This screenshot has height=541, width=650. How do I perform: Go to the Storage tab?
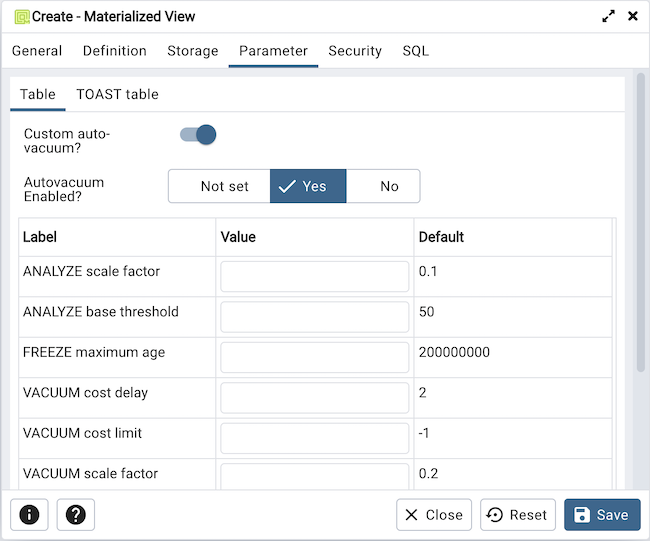click(193, 51)
